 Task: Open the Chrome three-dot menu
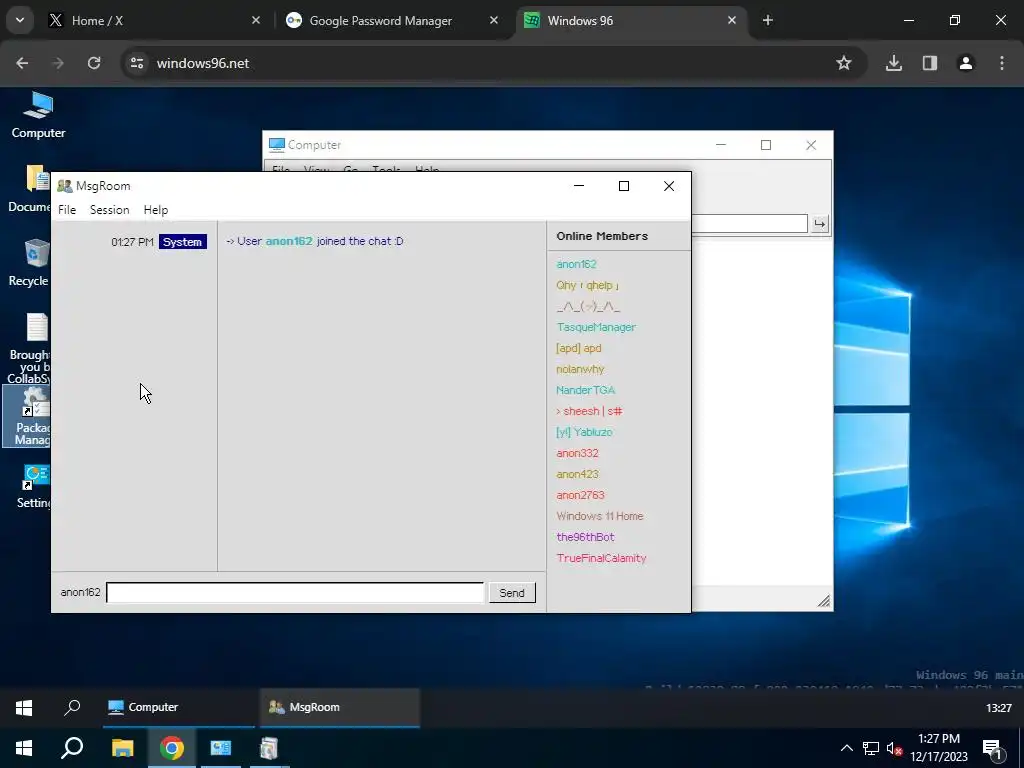point(1002,63)
